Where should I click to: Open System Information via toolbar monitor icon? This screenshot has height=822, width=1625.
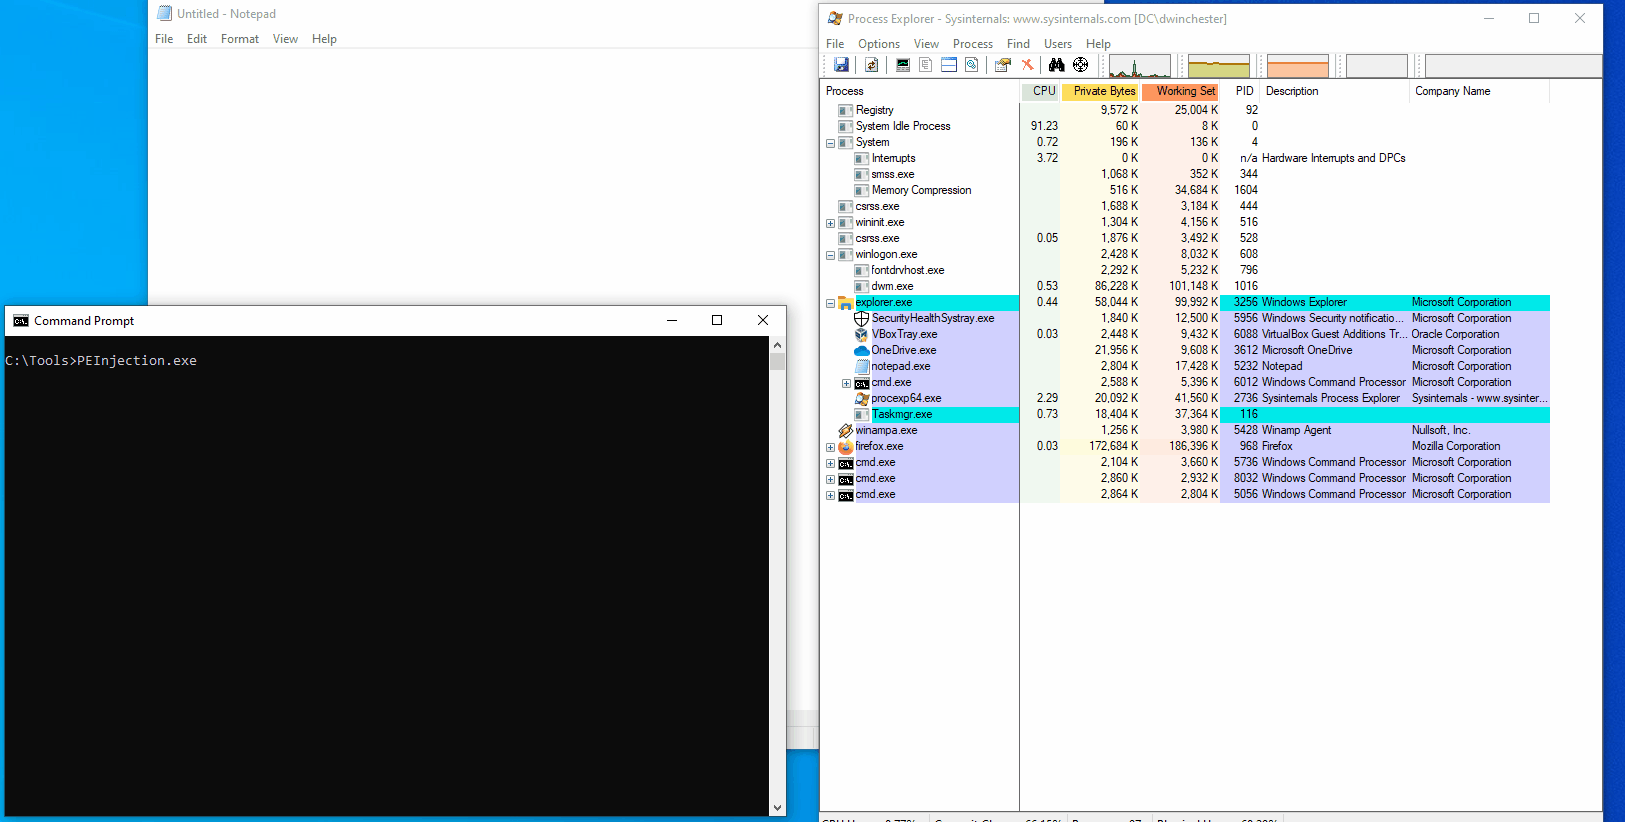coord(903,65)
